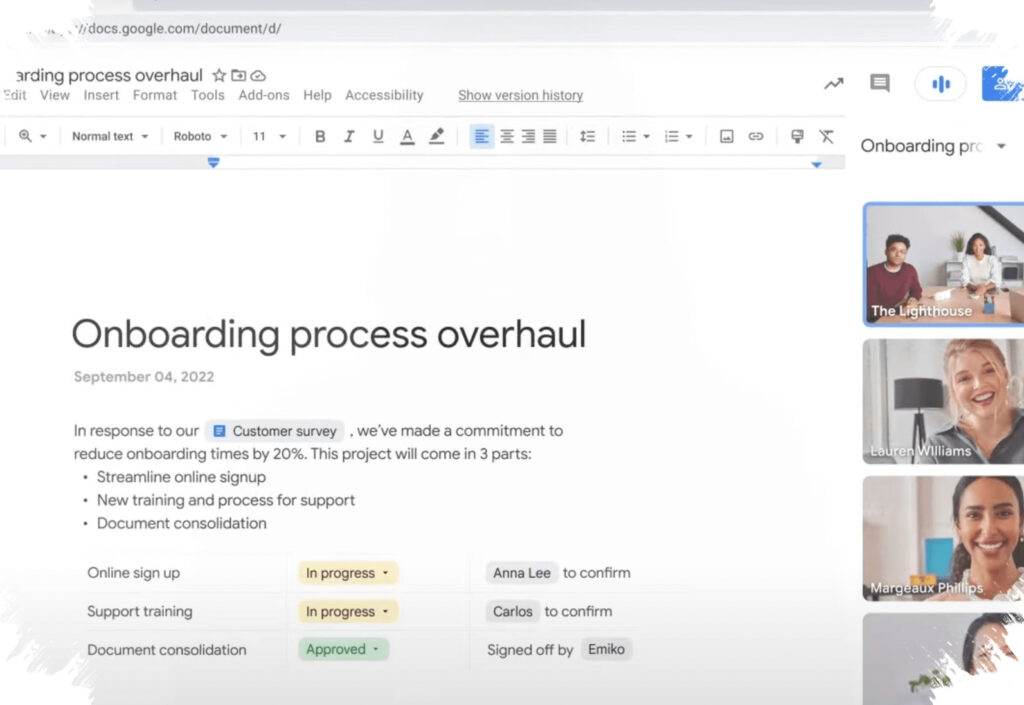
Task: Click Show version history link
Action: [x=520, y=95]
